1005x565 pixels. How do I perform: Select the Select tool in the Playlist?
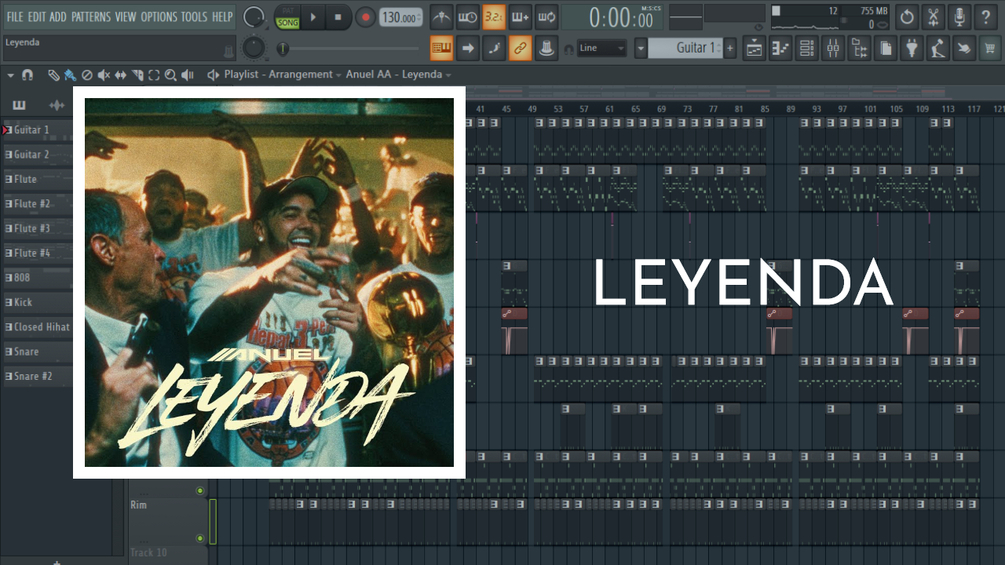click(x=154, y=75)
